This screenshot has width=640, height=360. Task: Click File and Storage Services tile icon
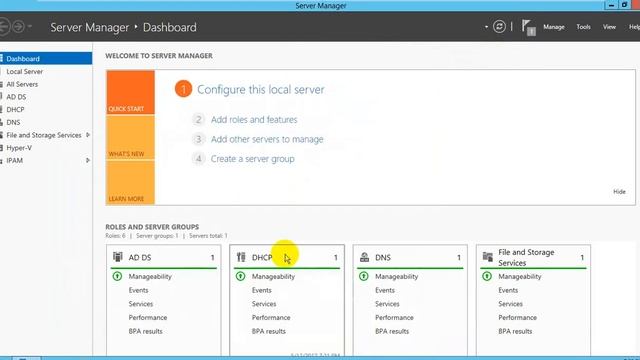488,257
